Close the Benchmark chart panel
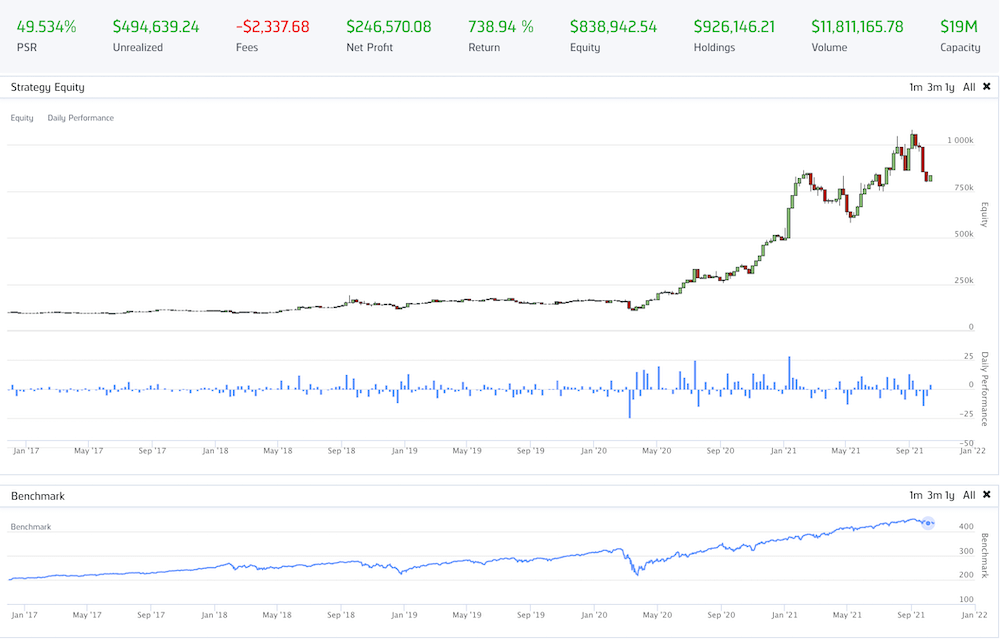 pos(986,495)
